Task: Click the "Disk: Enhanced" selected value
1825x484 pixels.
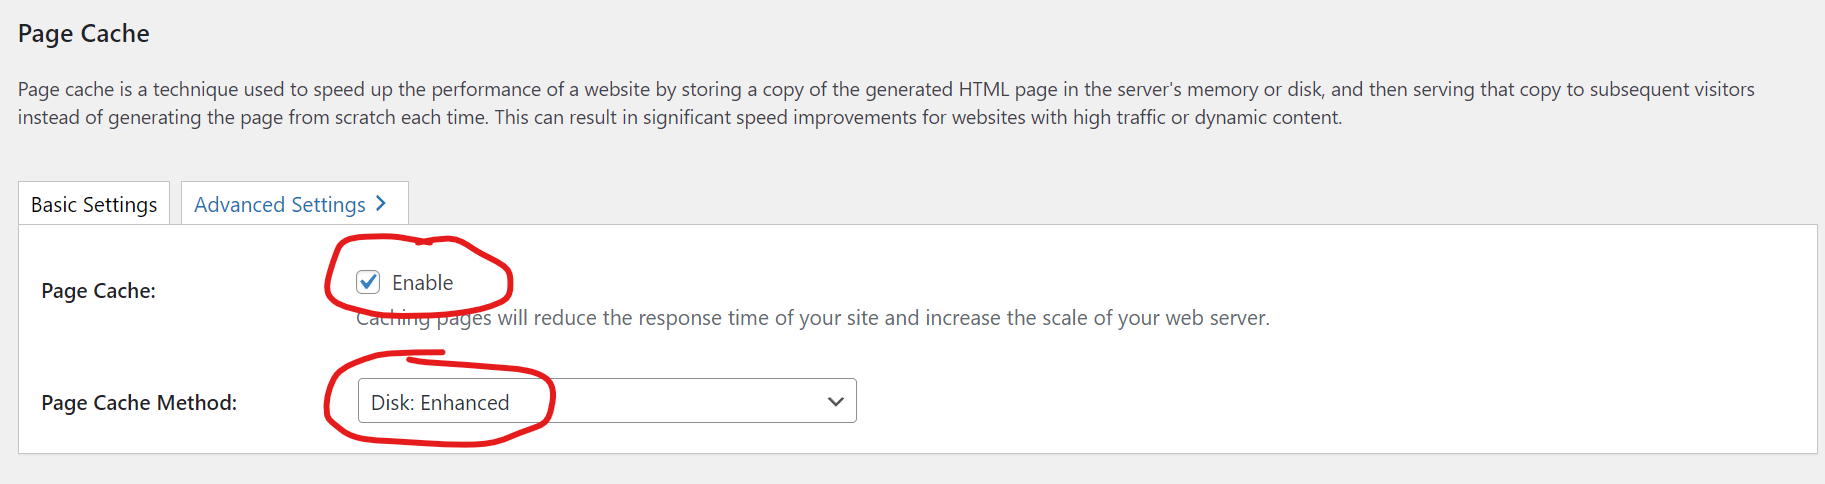Action: 440,402
